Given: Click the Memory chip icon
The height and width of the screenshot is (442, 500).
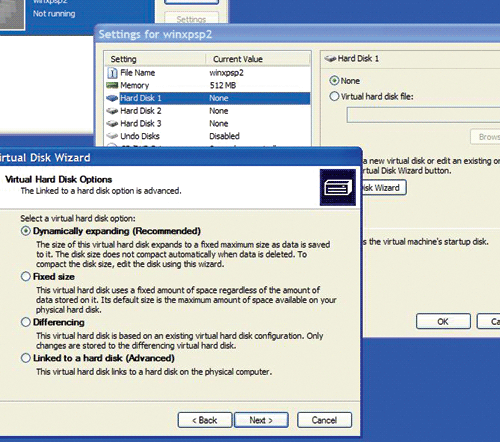Looking at the screenshot, I should coord(112,85).
